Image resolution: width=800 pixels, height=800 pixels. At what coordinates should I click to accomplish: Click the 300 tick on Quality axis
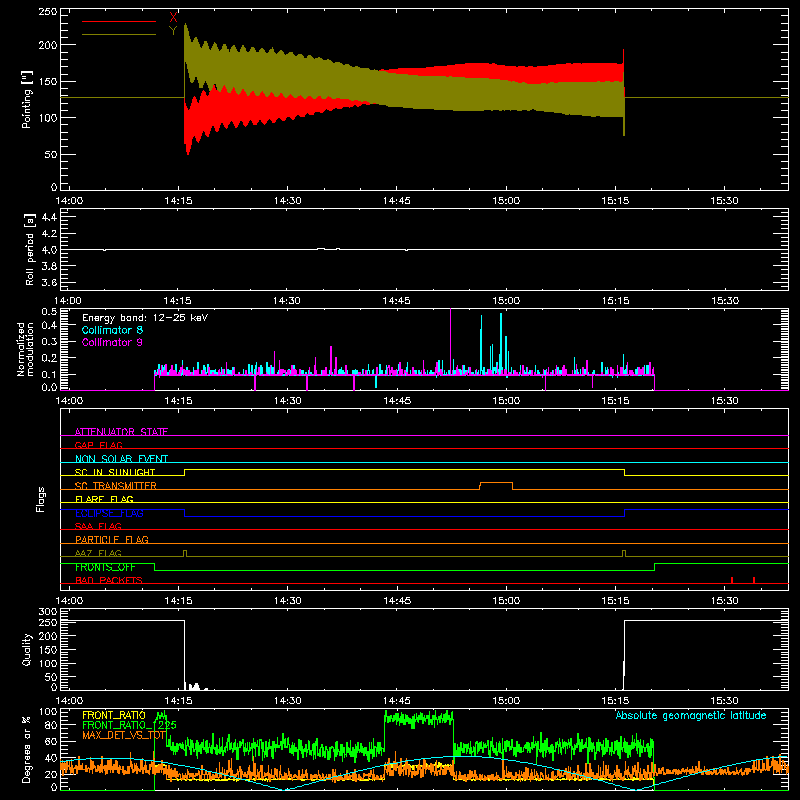[48, 611]
